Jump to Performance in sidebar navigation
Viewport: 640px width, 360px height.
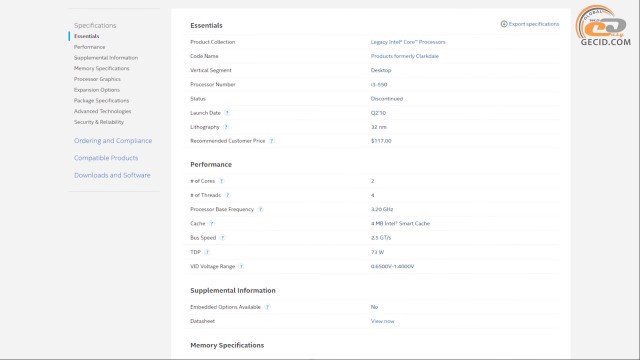[x=89, y=47]
